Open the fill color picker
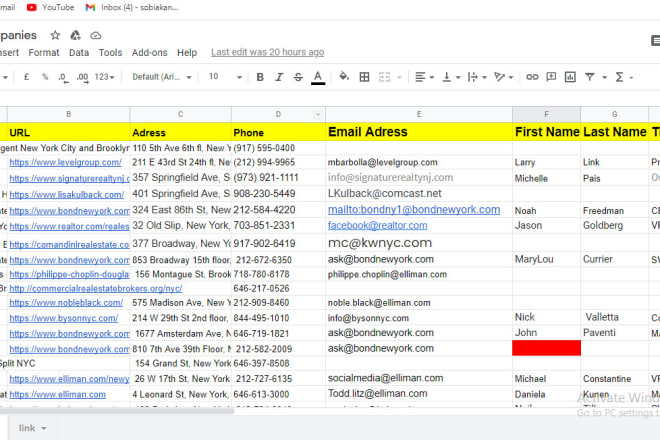The width and height of the screenshot is (660, 440). click(x=344, y=77)
